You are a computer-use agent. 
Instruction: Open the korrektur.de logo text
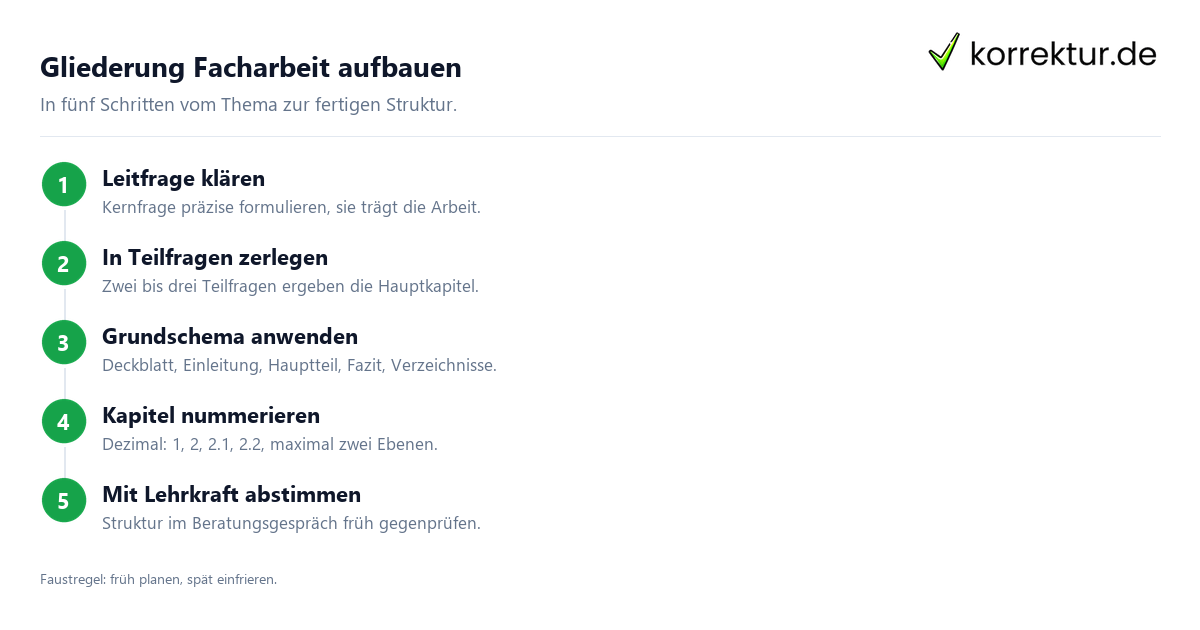click(x=1063, y=54)
